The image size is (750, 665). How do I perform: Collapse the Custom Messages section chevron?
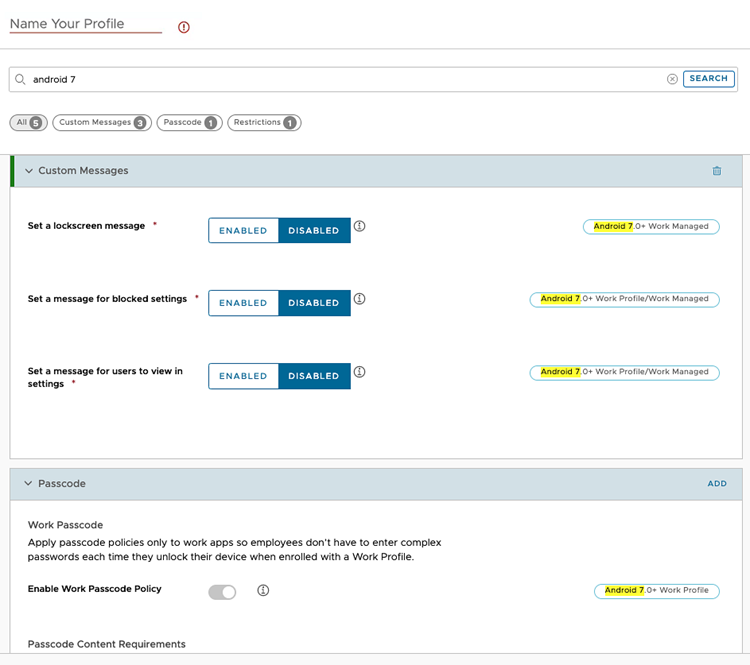pyautogui.click(x=29, y=171)
